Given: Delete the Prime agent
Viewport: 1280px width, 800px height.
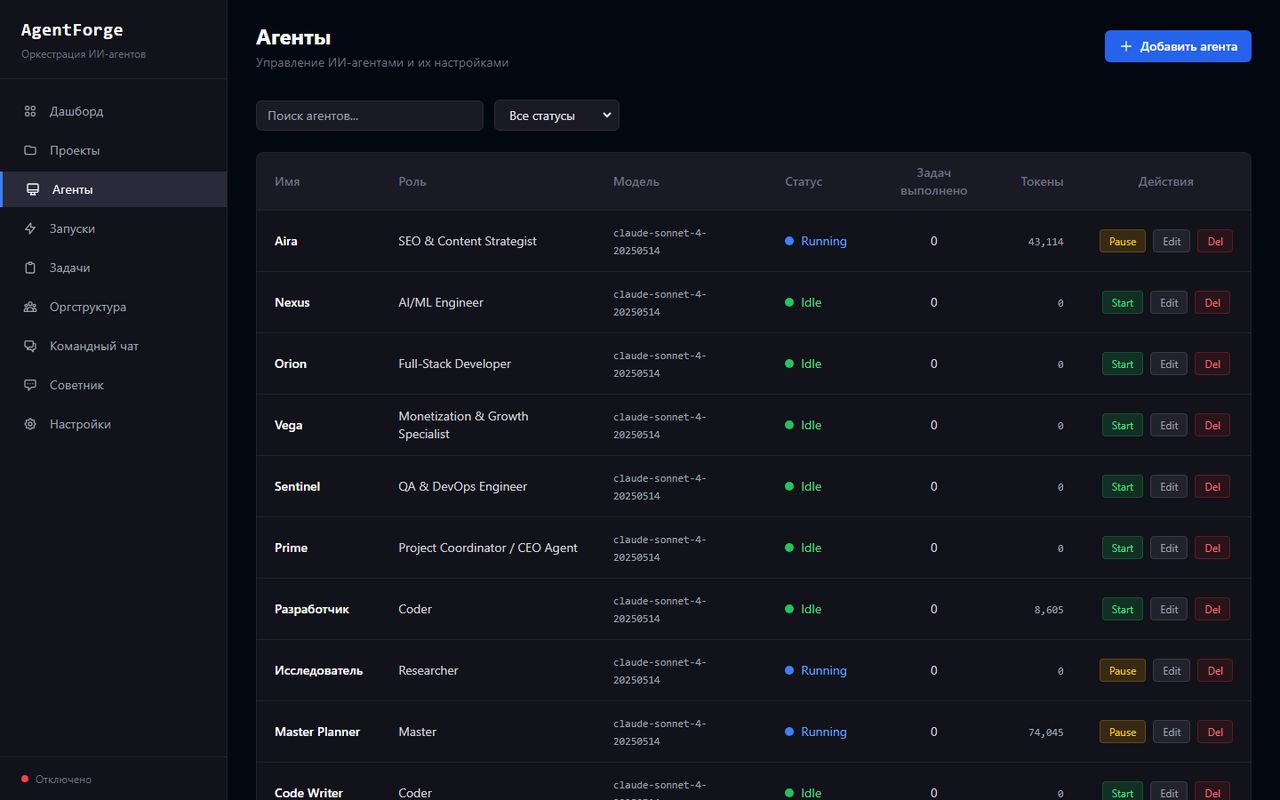Looking at the screenshot, I should tap(1212, 548).
